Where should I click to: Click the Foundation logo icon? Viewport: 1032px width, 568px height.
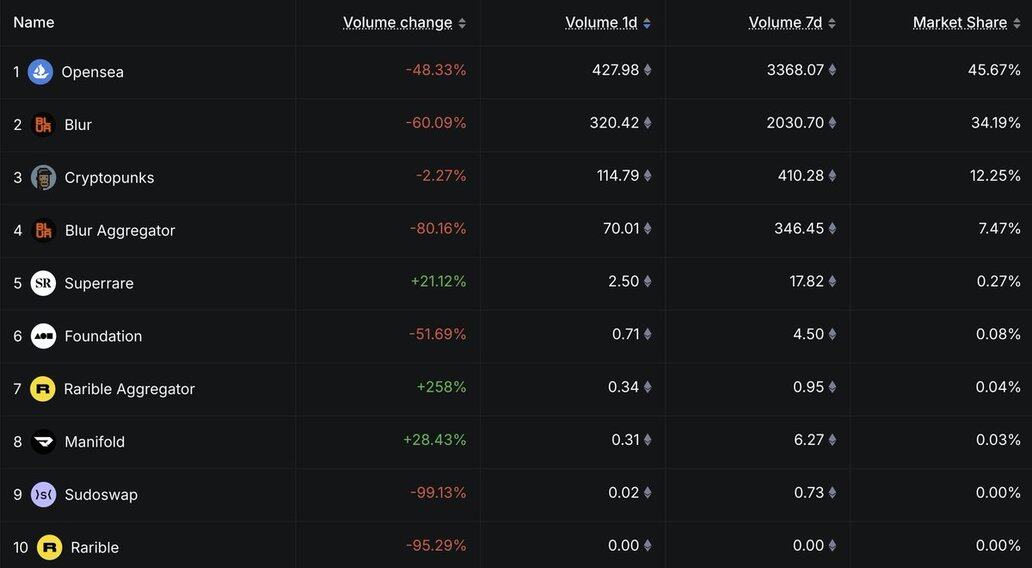click(x=43, y=336)
